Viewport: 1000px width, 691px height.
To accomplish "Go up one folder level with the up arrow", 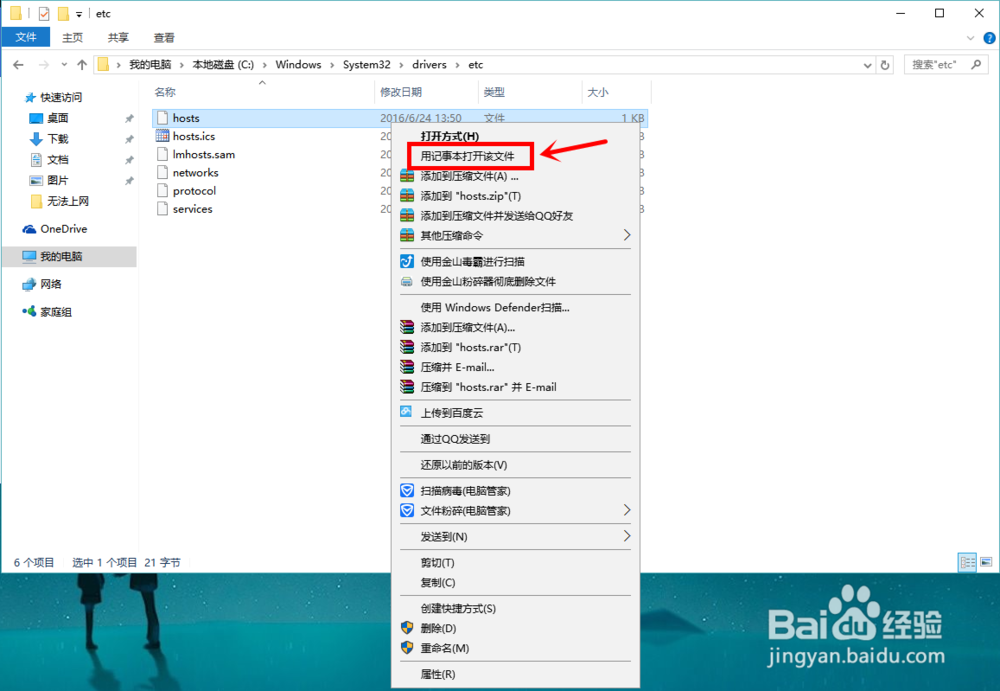I will point(80,64).
